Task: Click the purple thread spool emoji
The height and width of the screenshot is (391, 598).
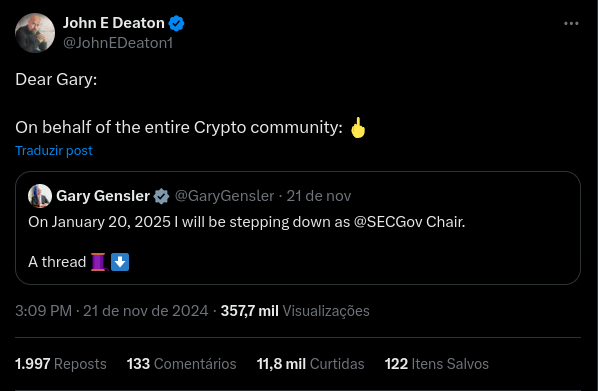Action: pyautogui.click(x=99, y=262)
